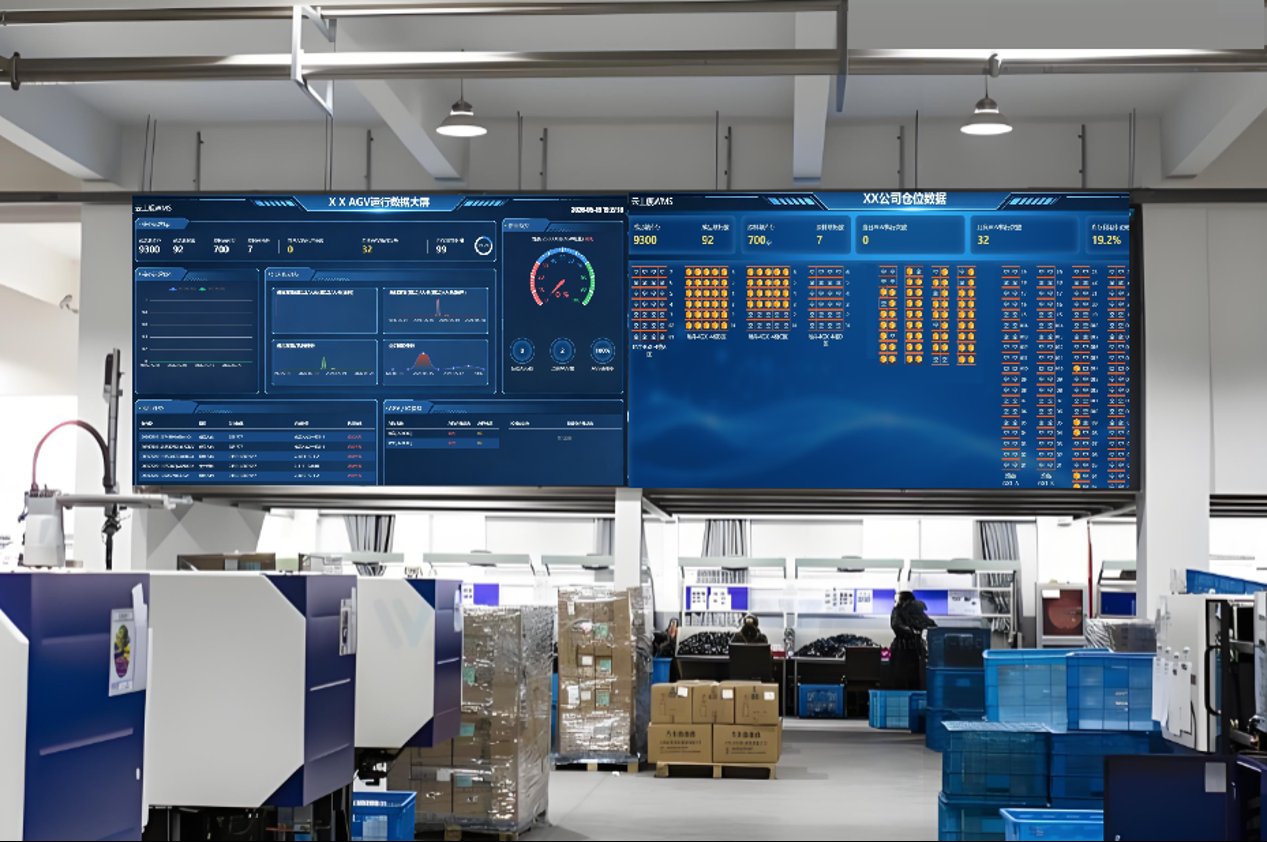The width and height of the screenshot is (1267, 842).
Task: Click the circular 99 progress ring in the stats bar
Action: (483, 246)
